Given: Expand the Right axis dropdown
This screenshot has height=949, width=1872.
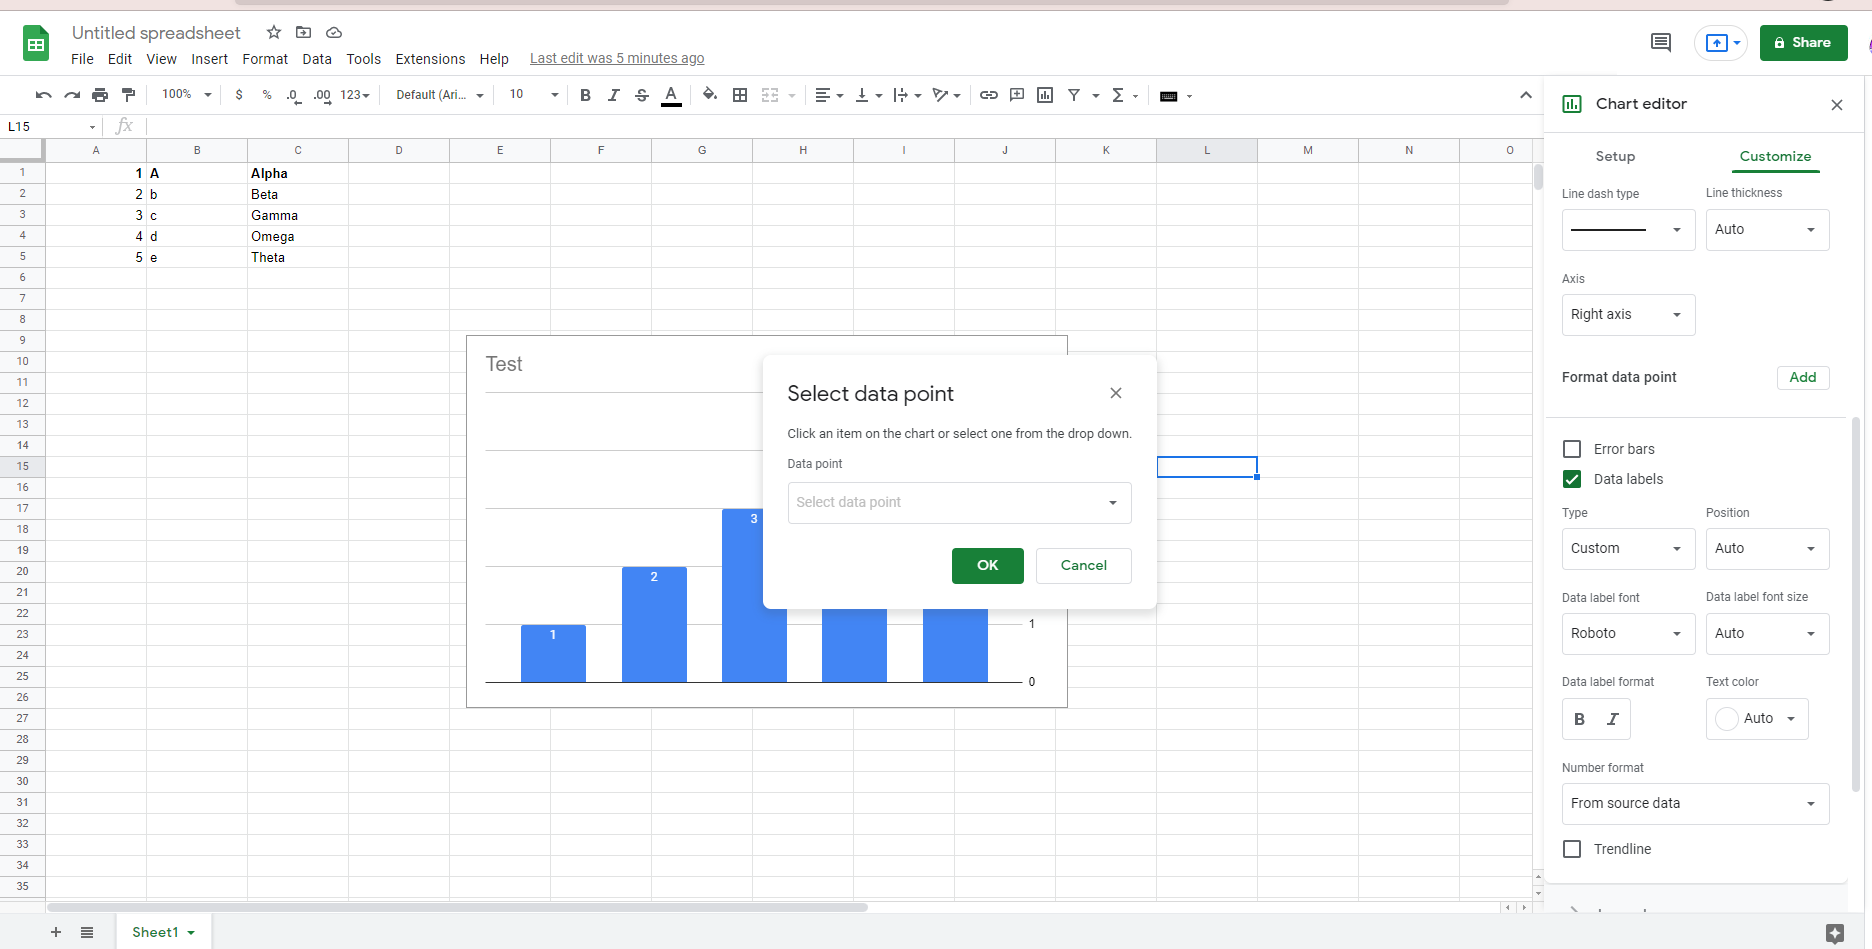Looking at the screenshot, I should 1627,315.
